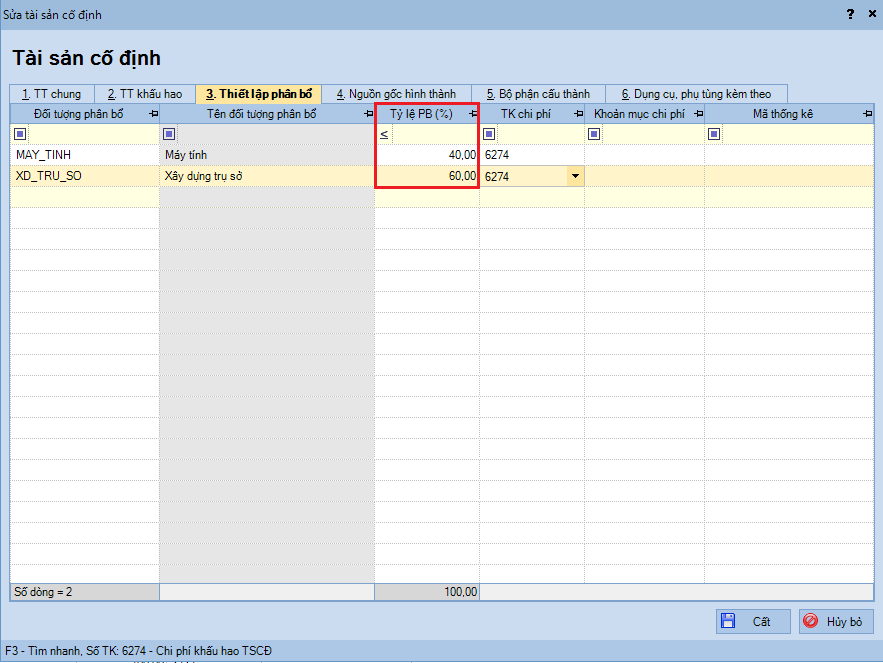Viewport: 883px width, 663px height.
Task: Select the MAY_TINH row's 40,00 ratio cell
Action: tap(428, 155)
